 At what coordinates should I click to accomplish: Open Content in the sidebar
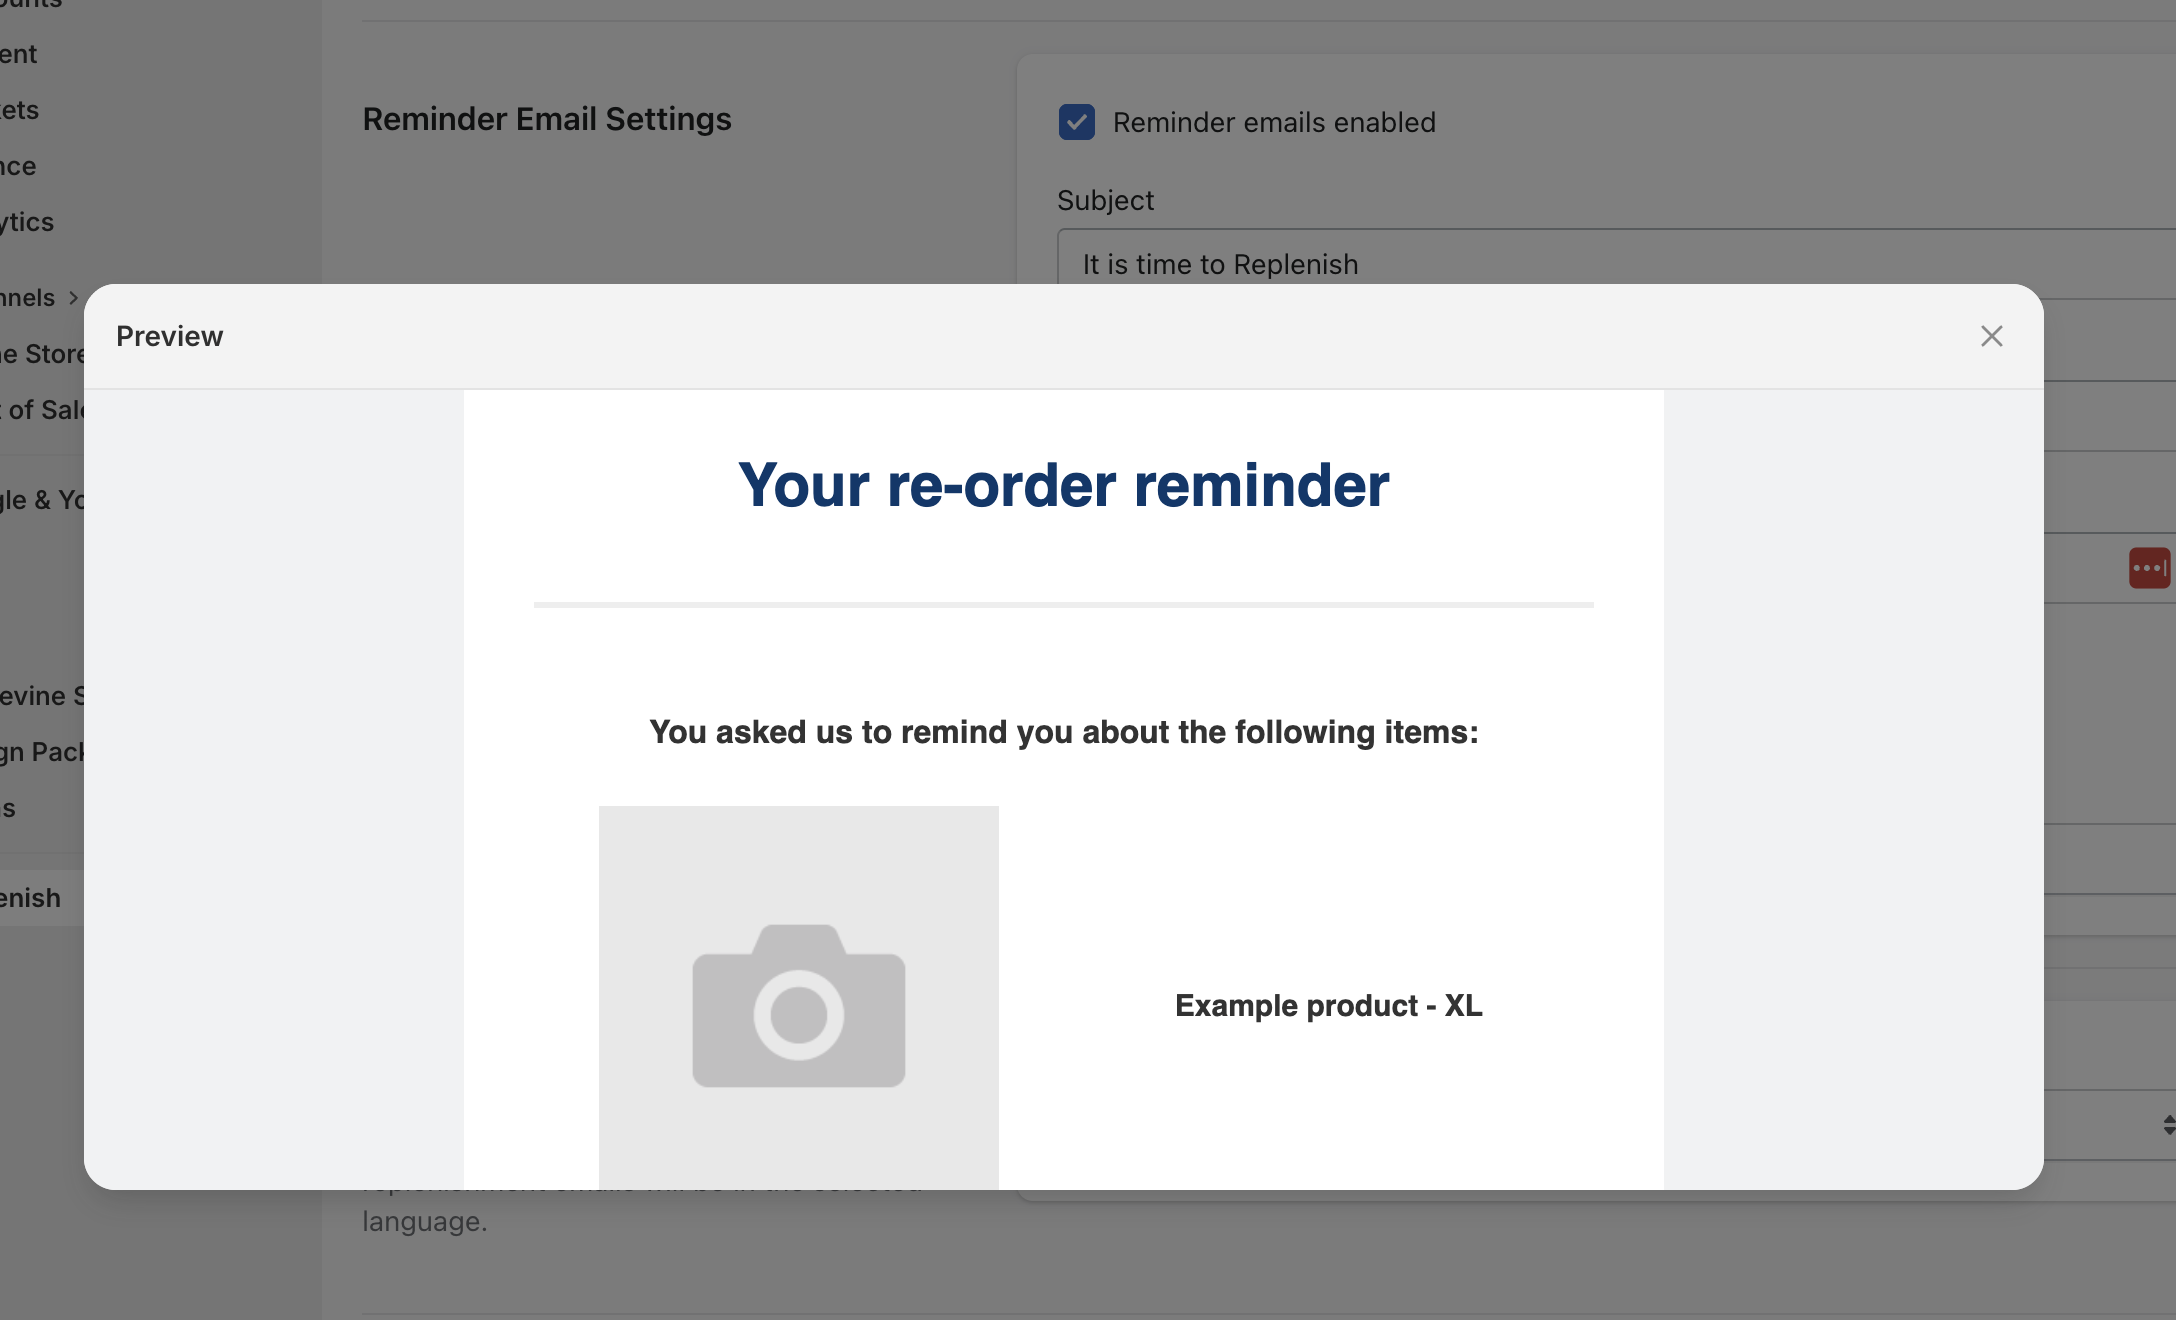pos(20,54)
